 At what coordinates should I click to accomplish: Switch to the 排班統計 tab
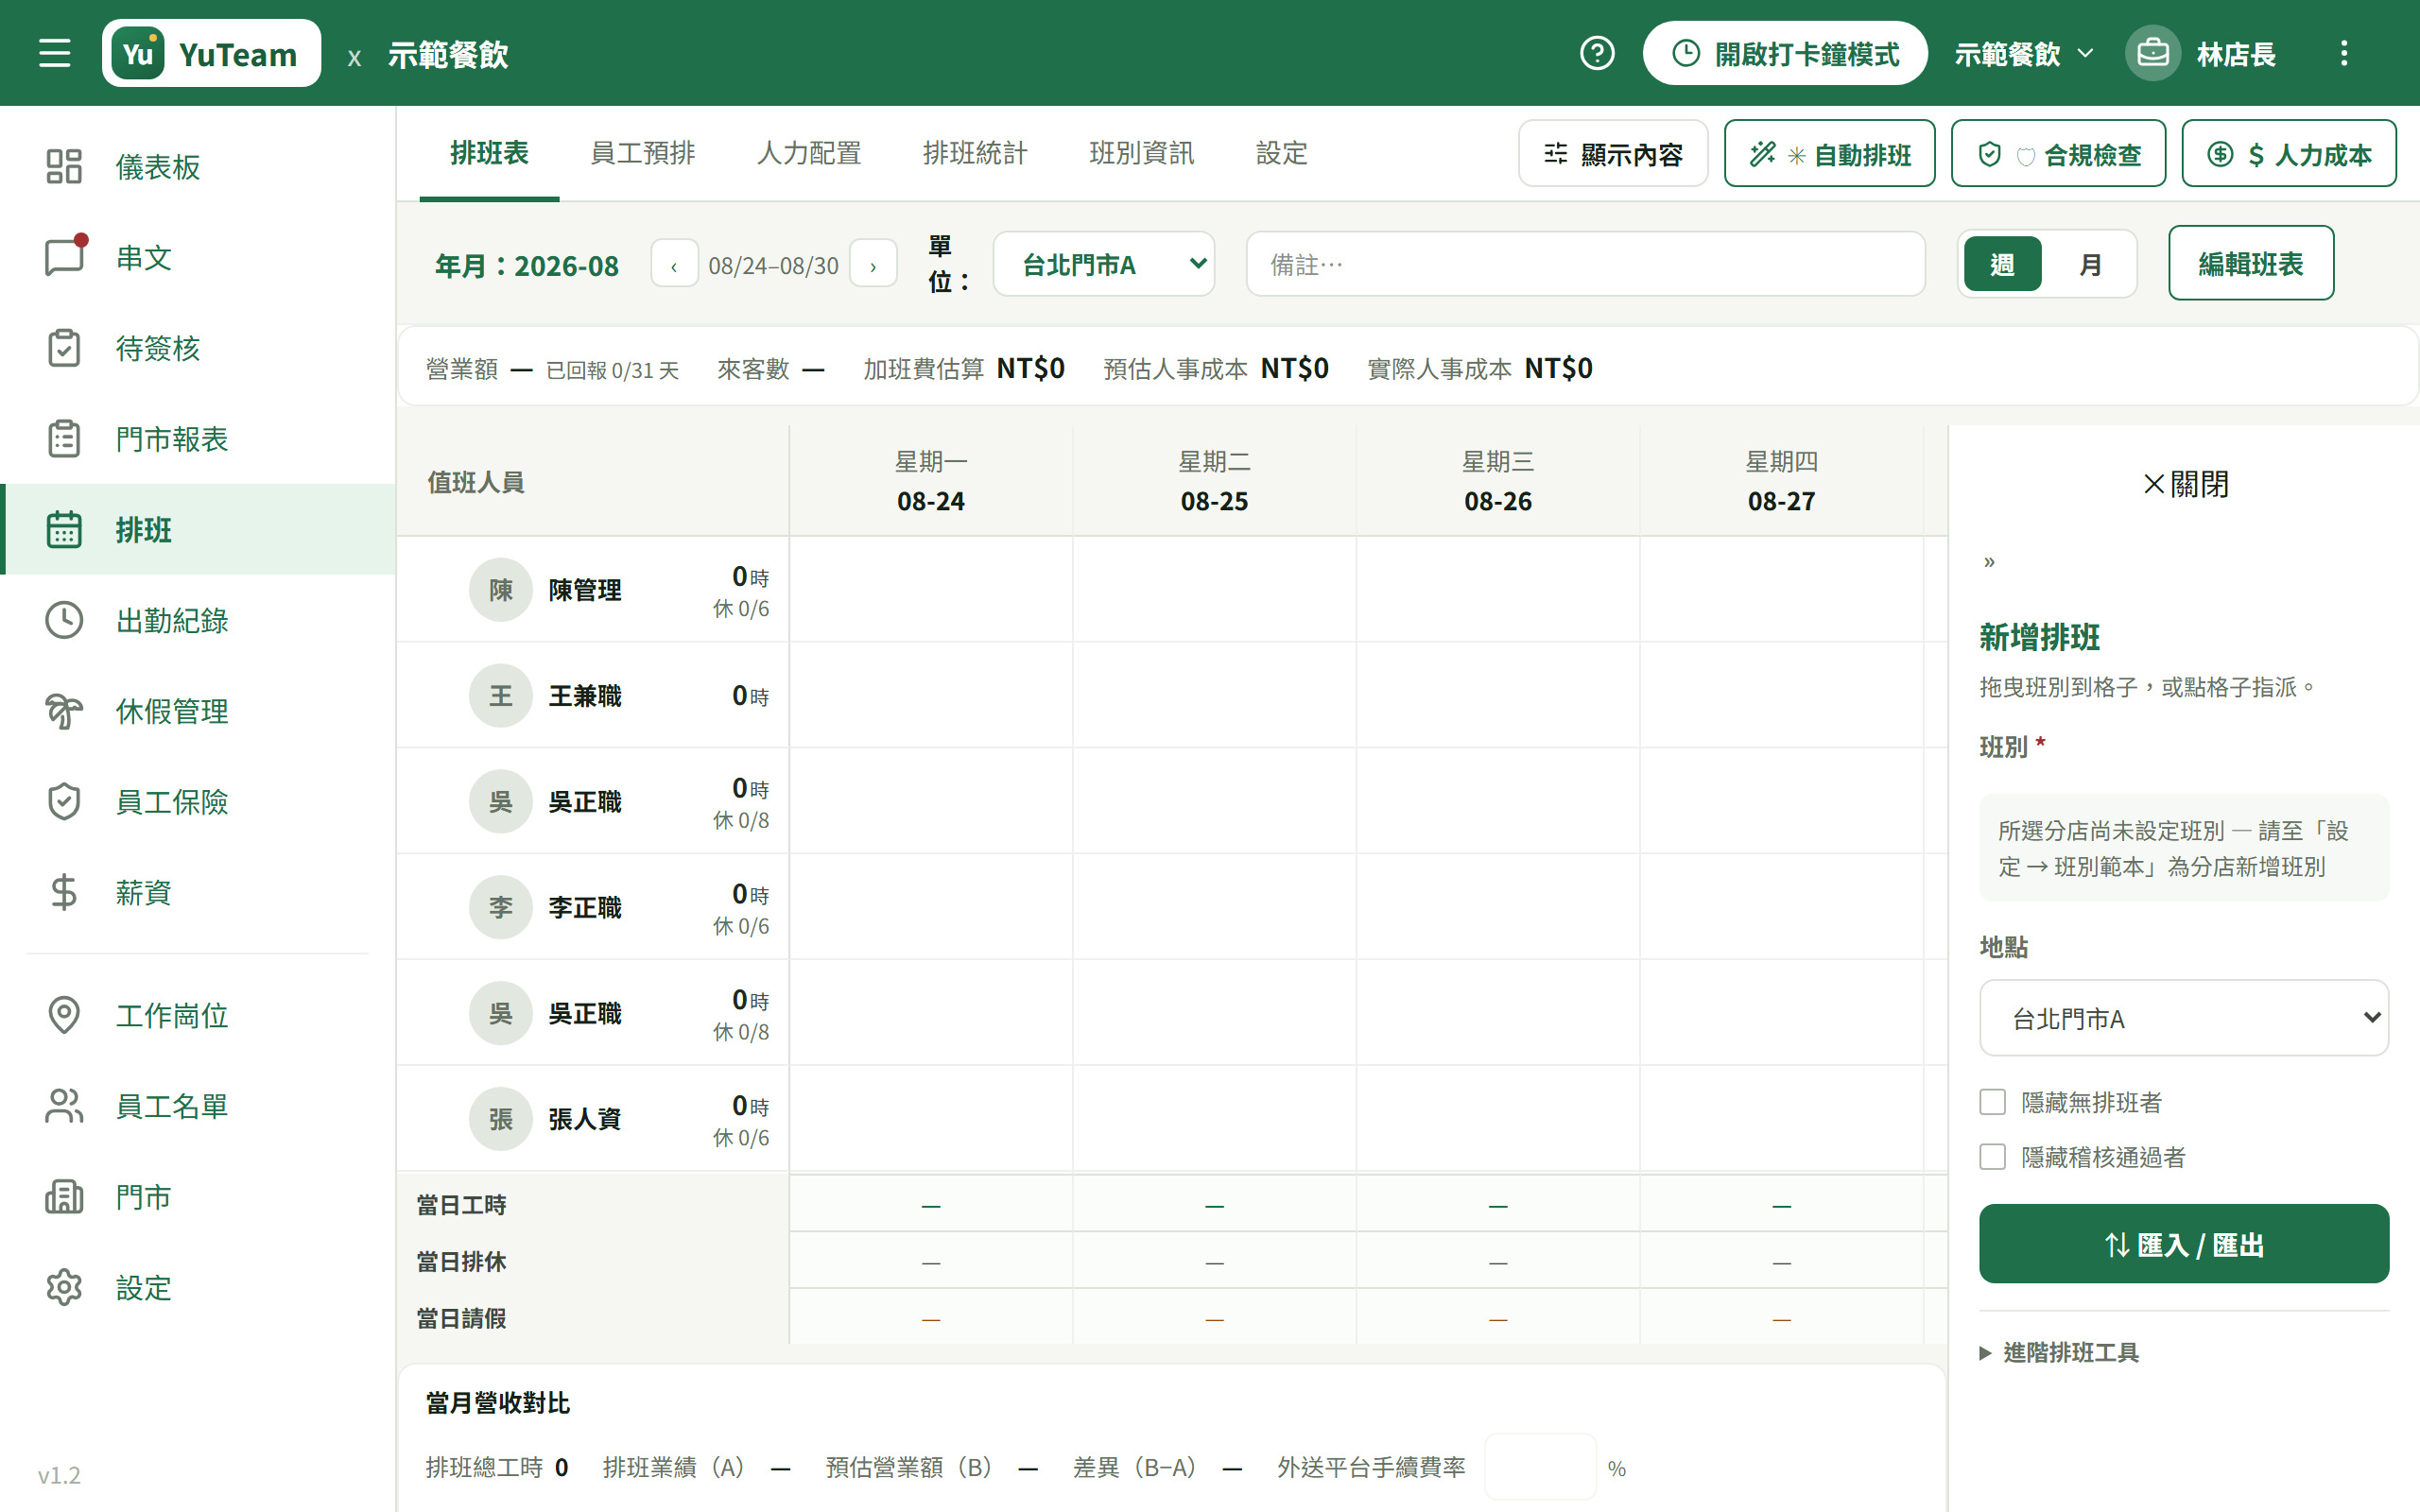pyautogui.click(x=975, y=153)
